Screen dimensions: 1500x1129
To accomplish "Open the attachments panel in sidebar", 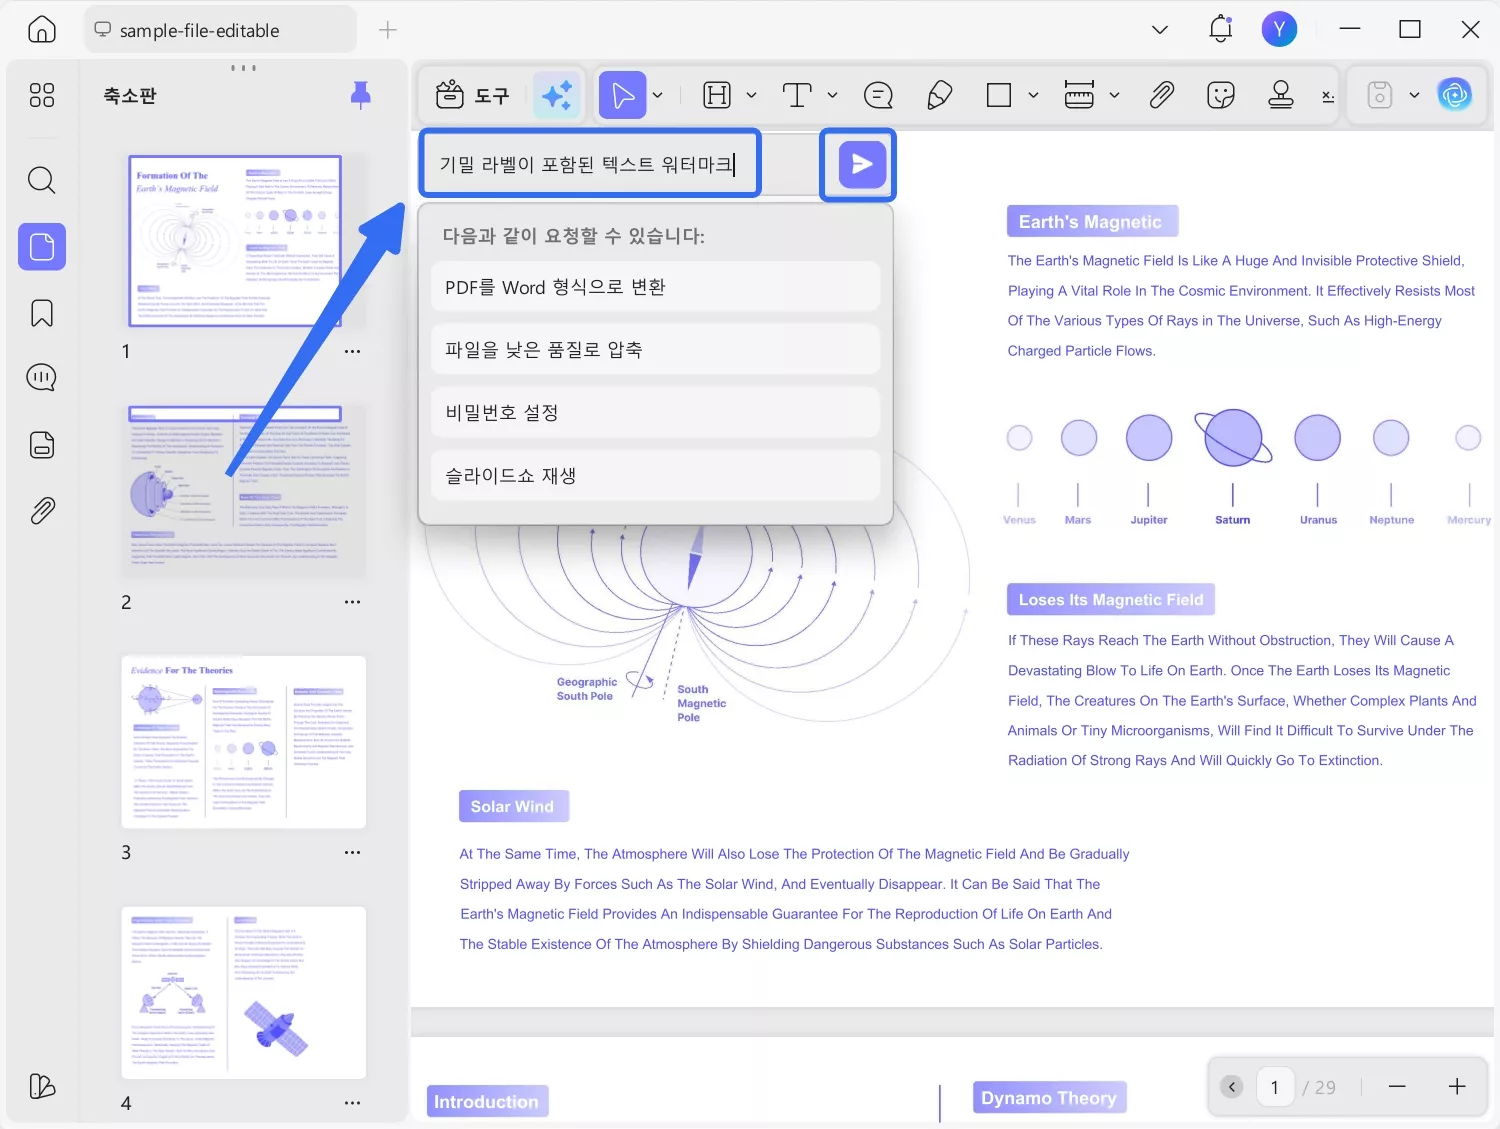I will [42, 511].
